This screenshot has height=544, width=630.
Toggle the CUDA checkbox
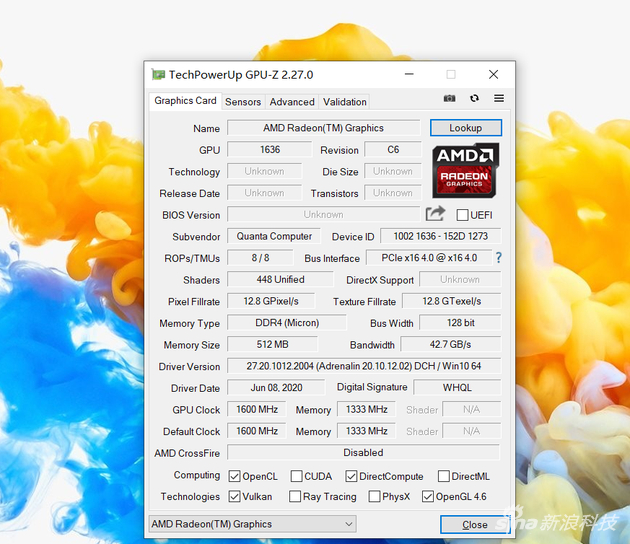tap(296, 477)
